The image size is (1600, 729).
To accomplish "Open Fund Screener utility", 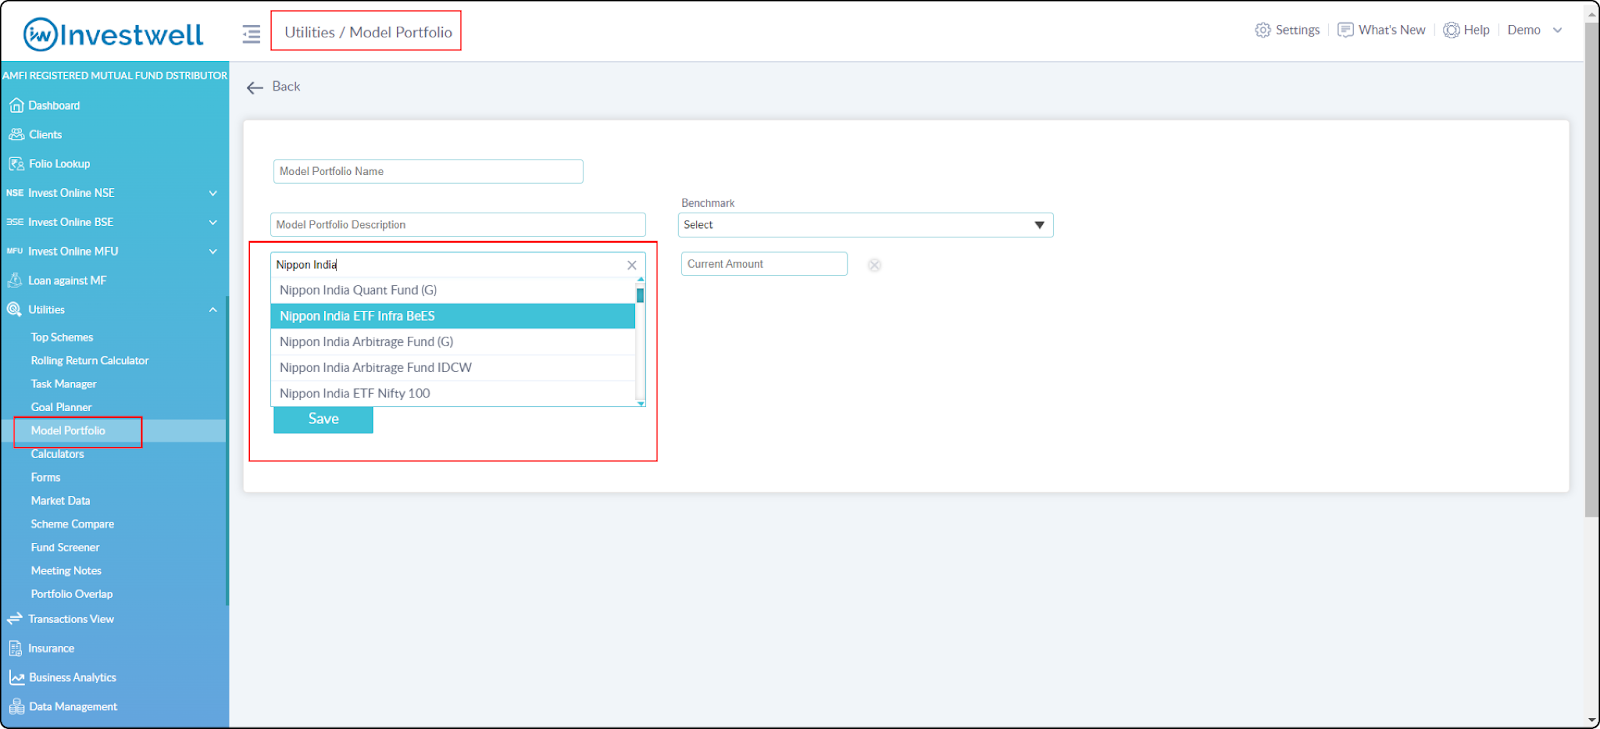I will 65,548.
